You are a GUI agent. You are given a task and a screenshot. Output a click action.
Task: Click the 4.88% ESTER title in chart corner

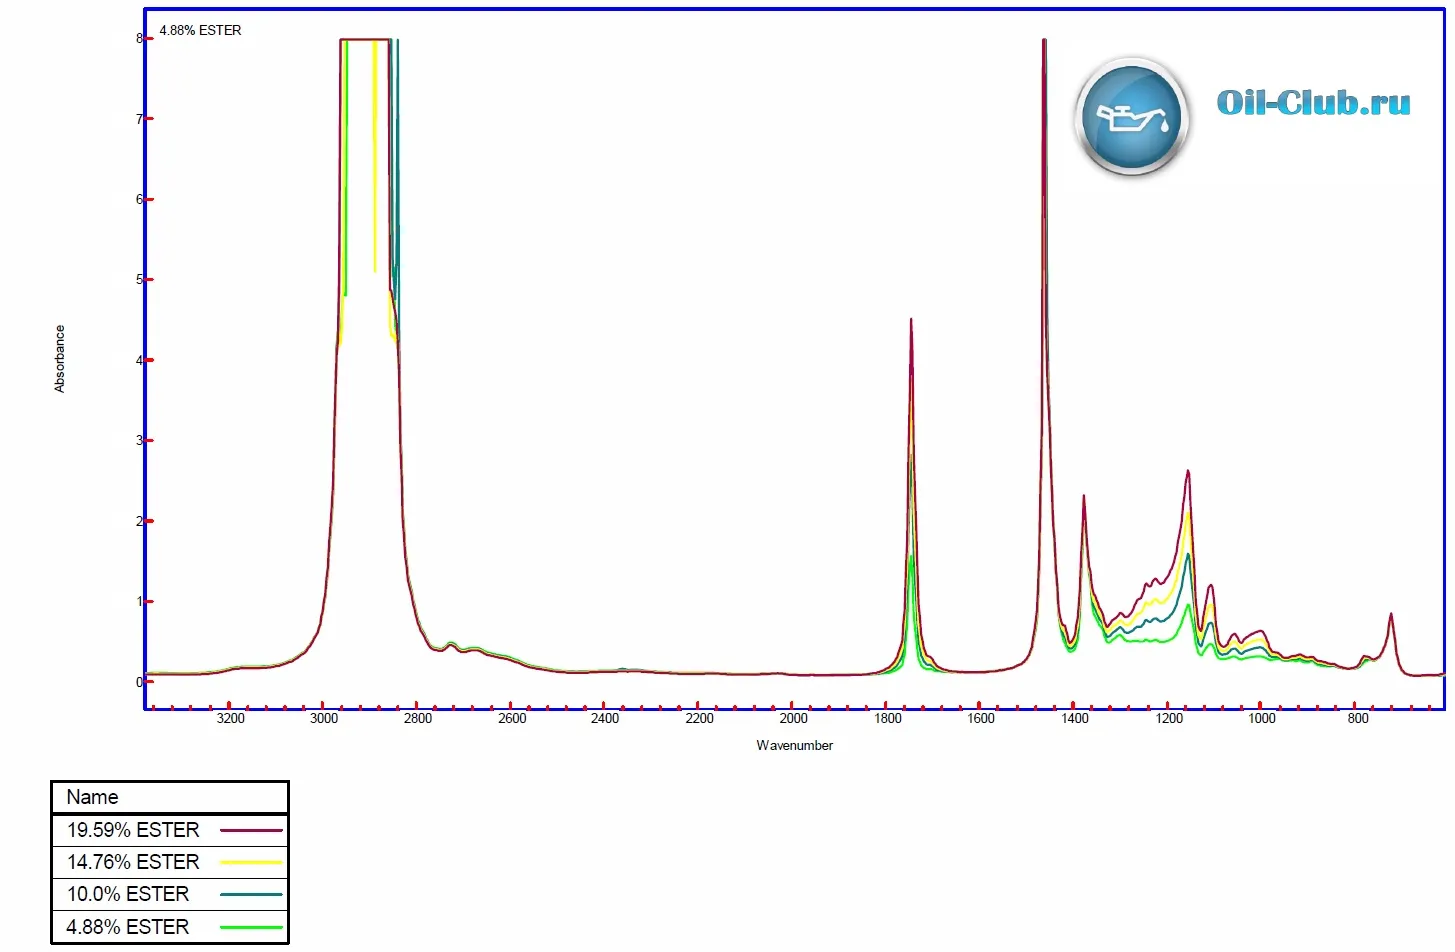click(200, 30)
